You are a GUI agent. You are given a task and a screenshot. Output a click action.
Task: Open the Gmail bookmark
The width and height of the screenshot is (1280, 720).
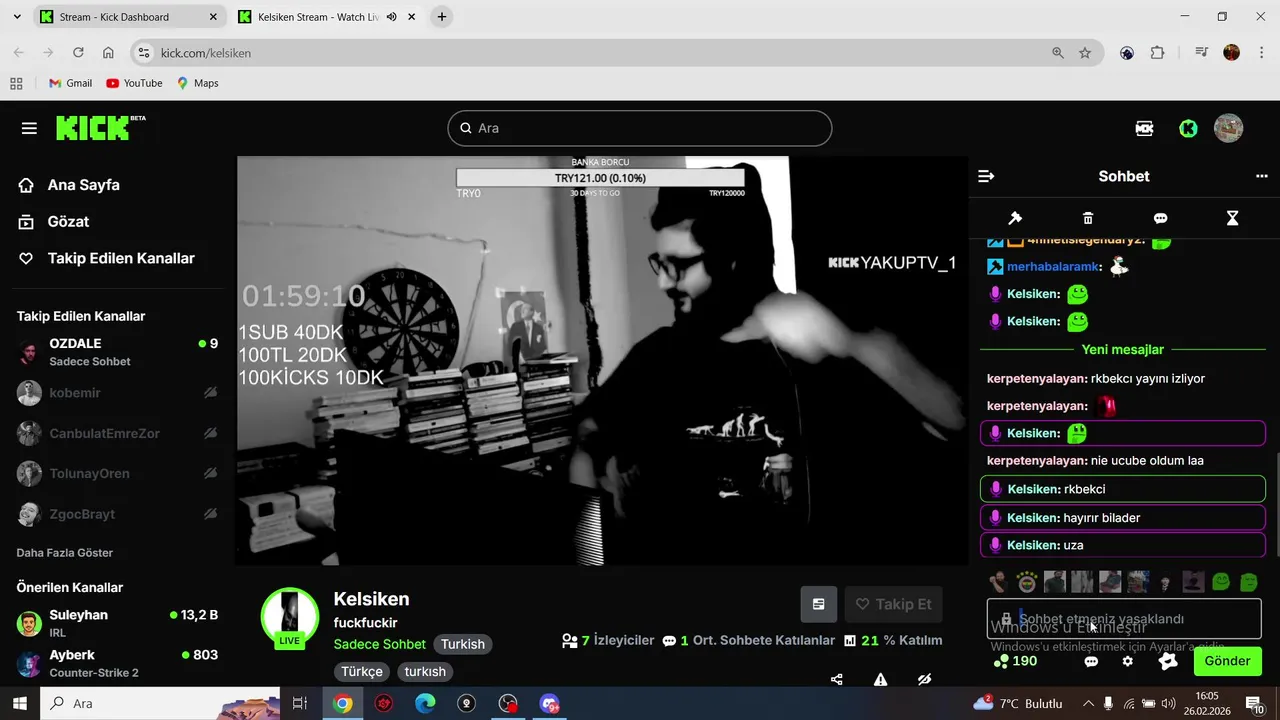70,83
